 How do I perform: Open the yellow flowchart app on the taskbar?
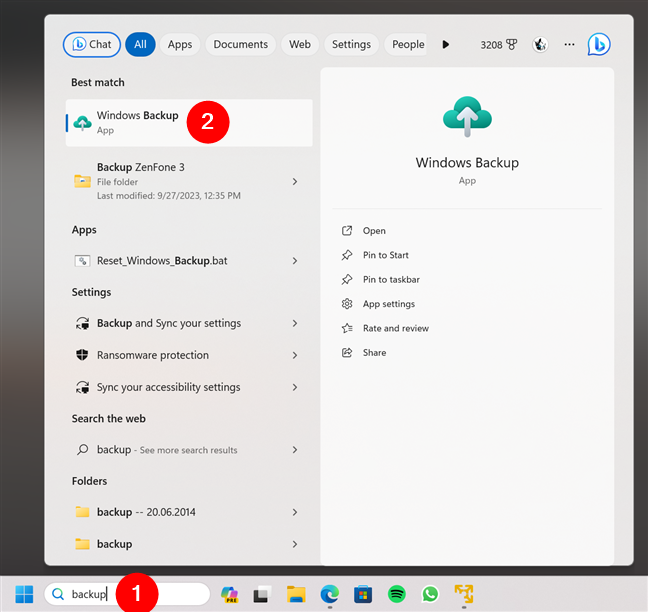click(x=464, y=594)
